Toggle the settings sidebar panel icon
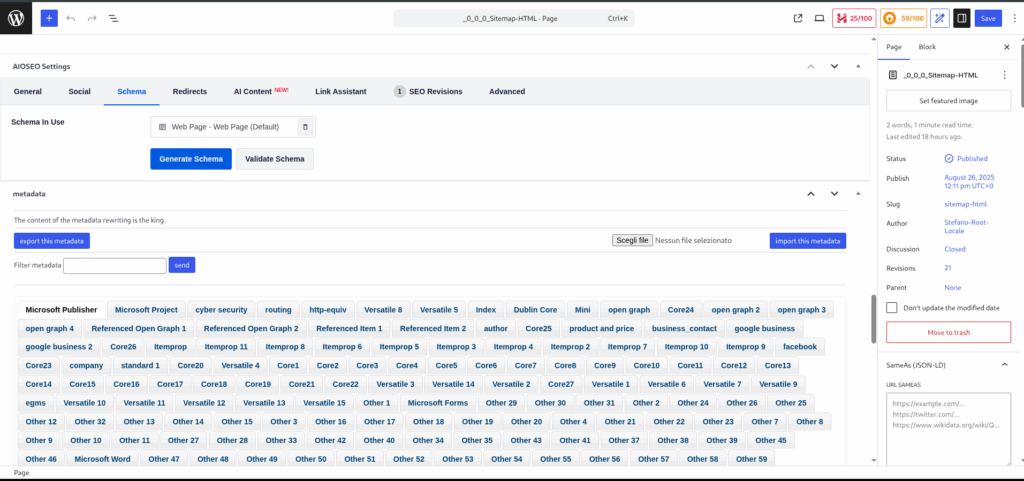The width and height of the screenshot is (1024, 481). 961,18
